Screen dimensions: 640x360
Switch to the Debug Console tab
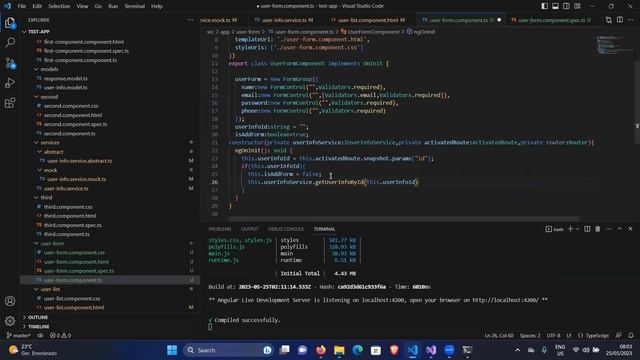coord(286,229)
